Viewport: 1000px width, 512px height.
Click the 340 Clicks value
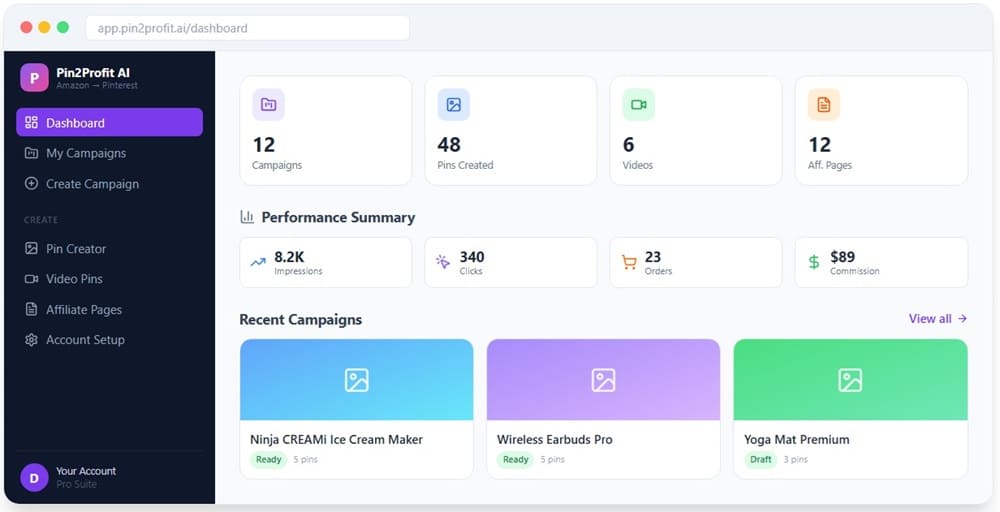[472, 257]
